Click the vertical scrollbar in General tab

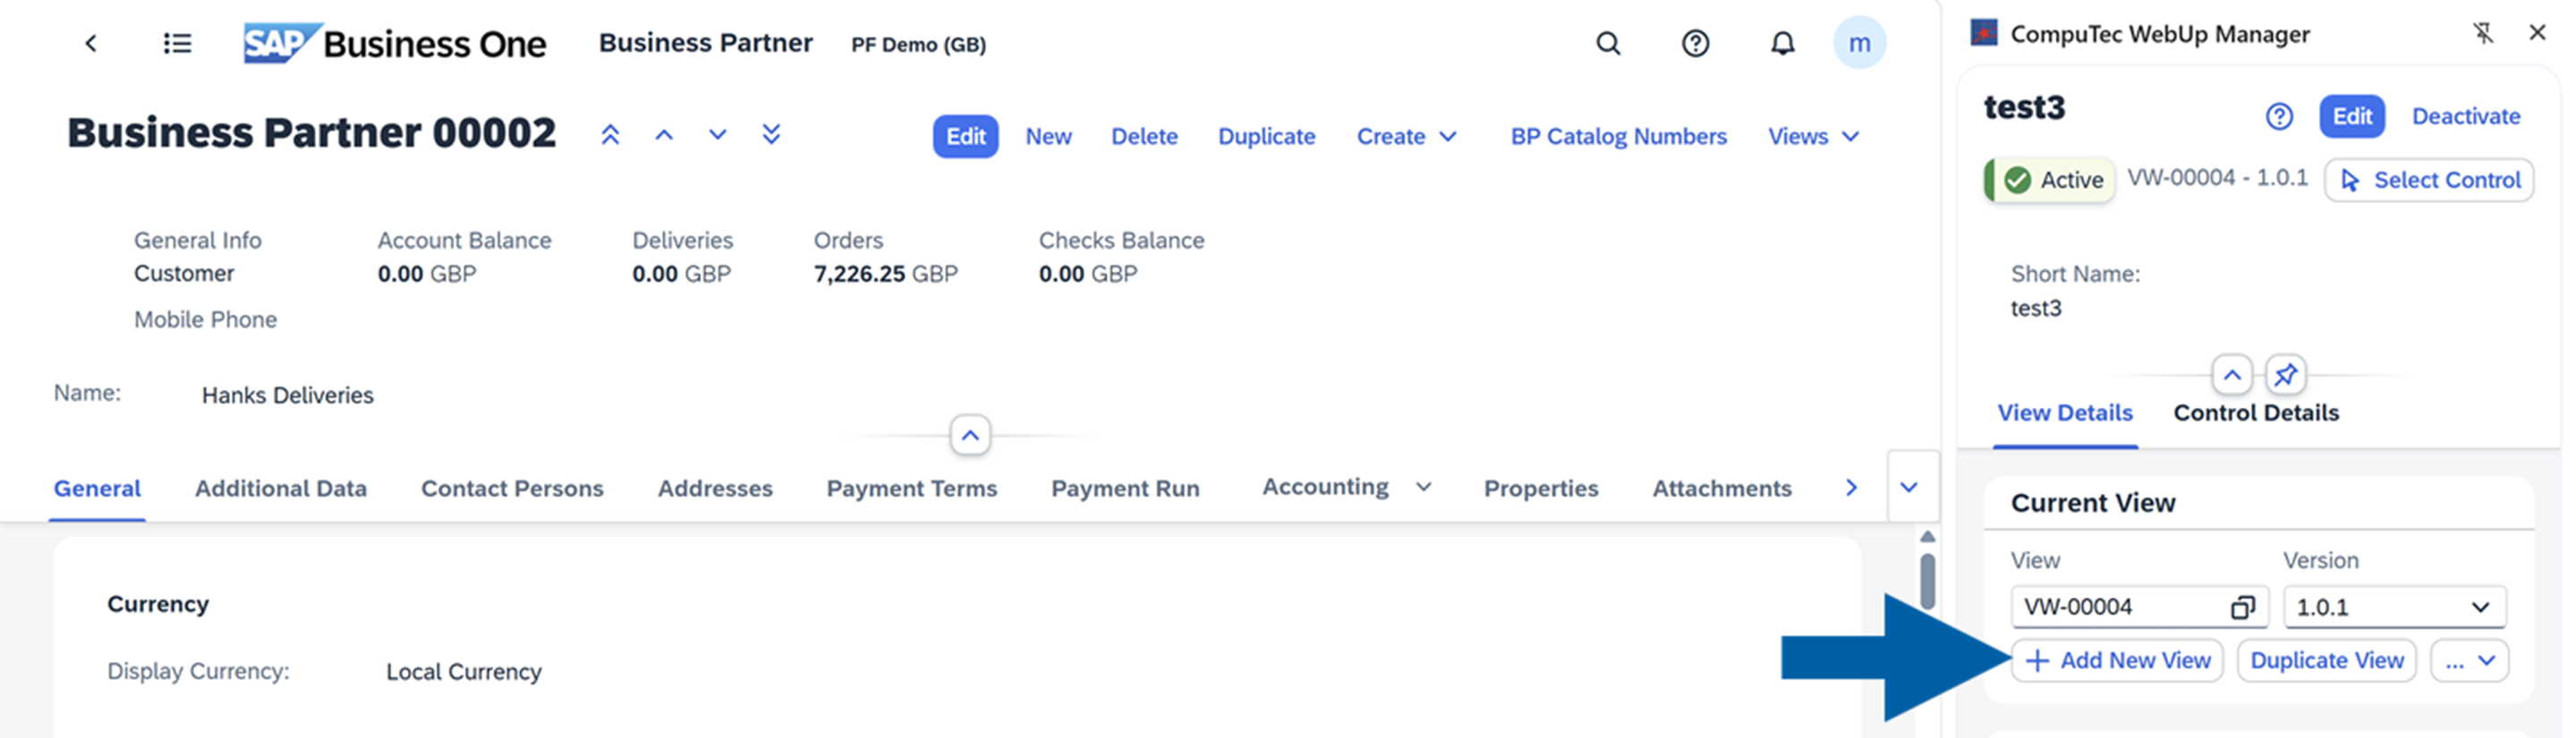(x=1927, y=580)
